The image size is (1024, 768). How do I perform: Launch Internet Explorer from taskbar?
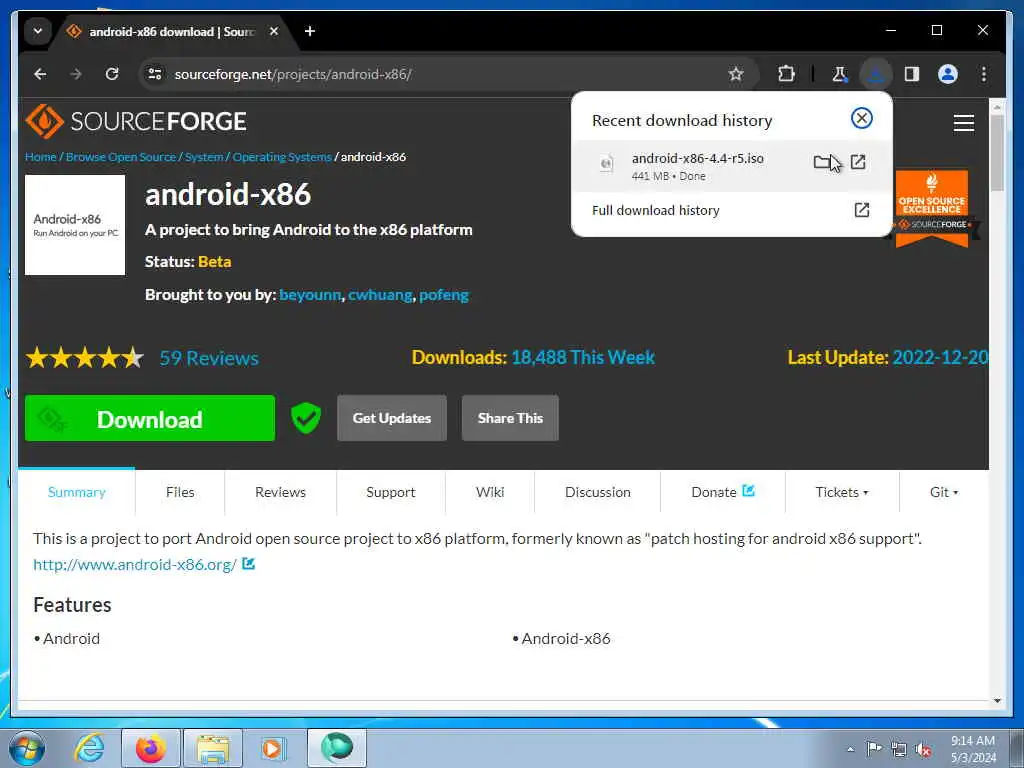tap(89, 748)
